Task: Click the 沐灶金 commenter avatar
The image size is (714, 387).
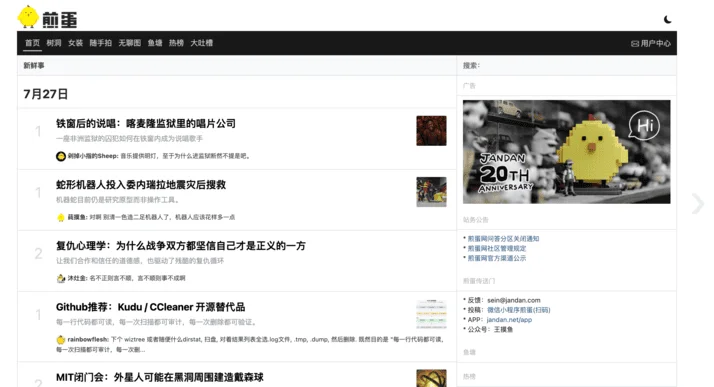Action: [x=61, y=278]
